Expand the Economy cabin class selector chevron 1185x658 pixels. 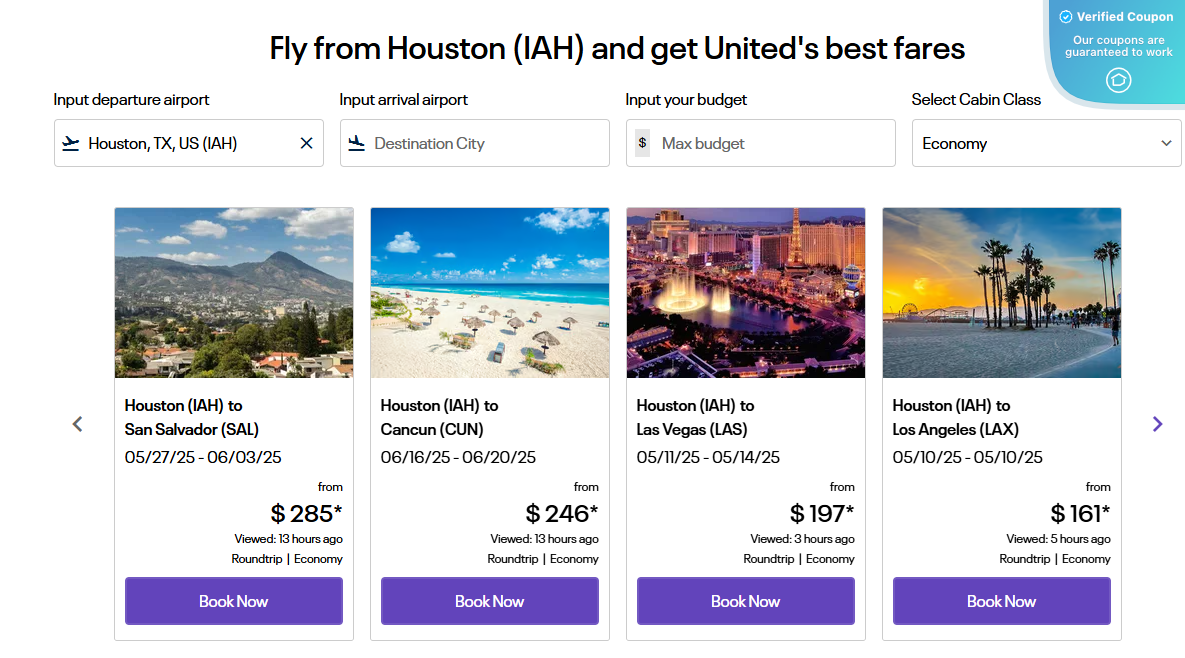pyautogui.click(x=1166, y=143)
